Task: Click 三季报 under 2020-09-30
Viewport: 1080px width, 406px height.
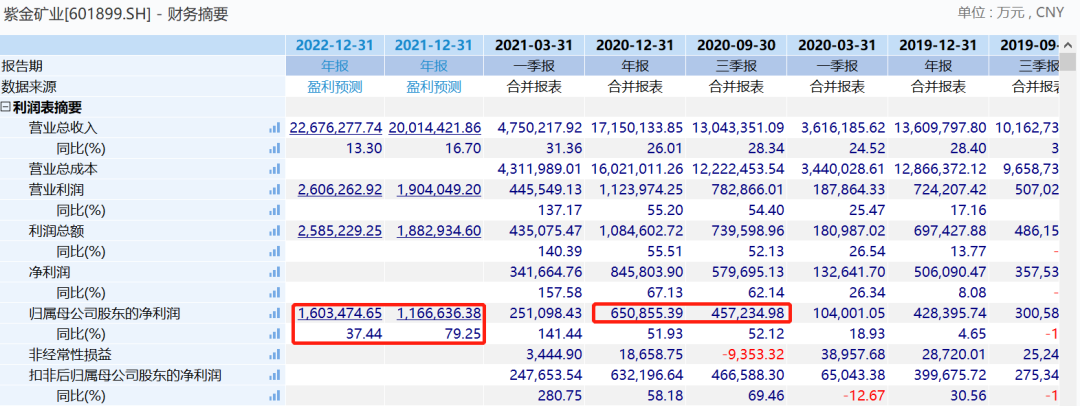Action: point(736,66)
